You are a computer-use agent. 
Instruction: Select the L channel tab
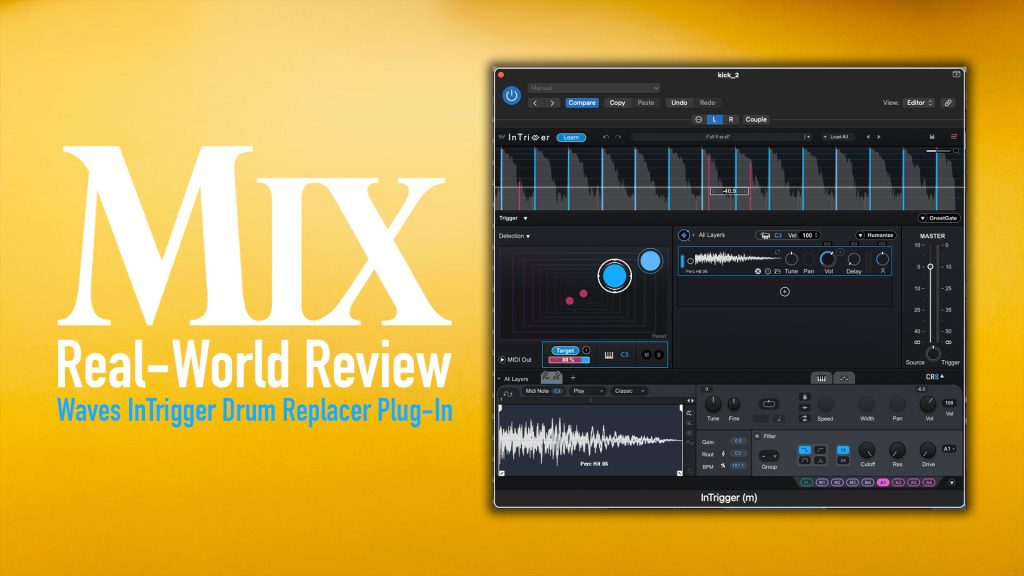click(x=714, y=119)
